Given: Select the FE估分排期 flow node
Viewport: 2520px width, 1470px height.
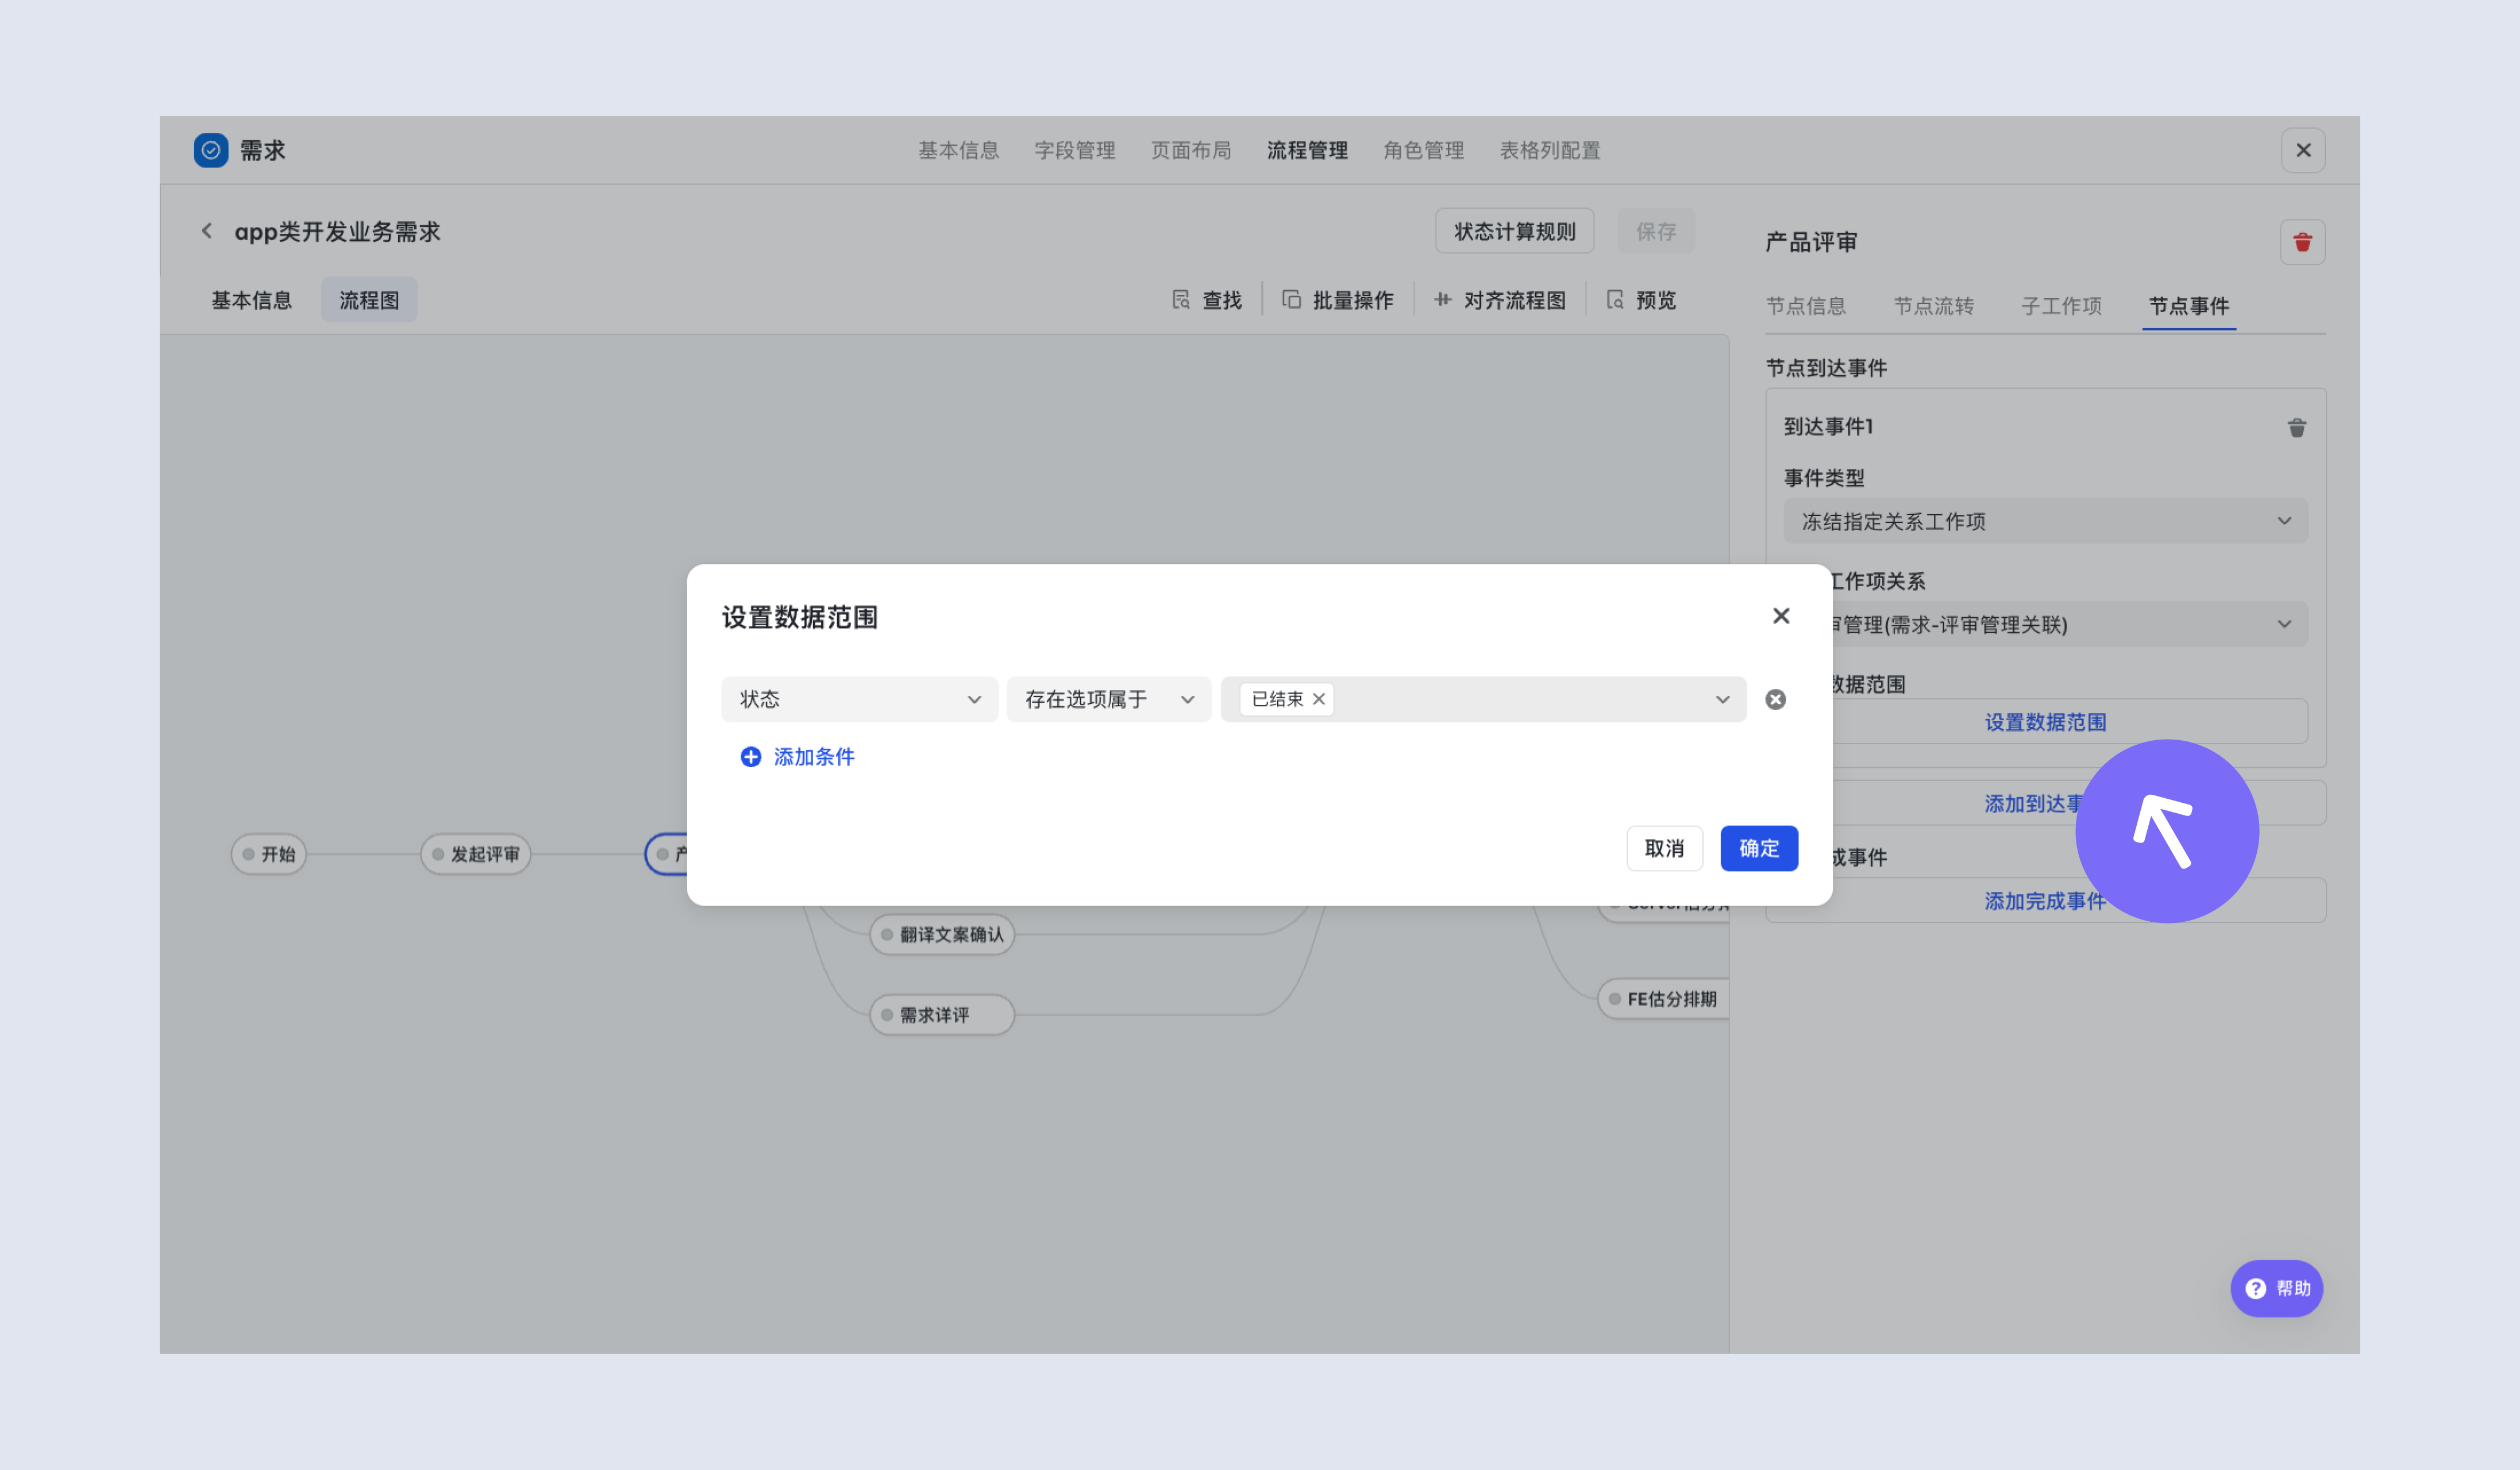Looking at the screenshot, I should coord(1663,998).
